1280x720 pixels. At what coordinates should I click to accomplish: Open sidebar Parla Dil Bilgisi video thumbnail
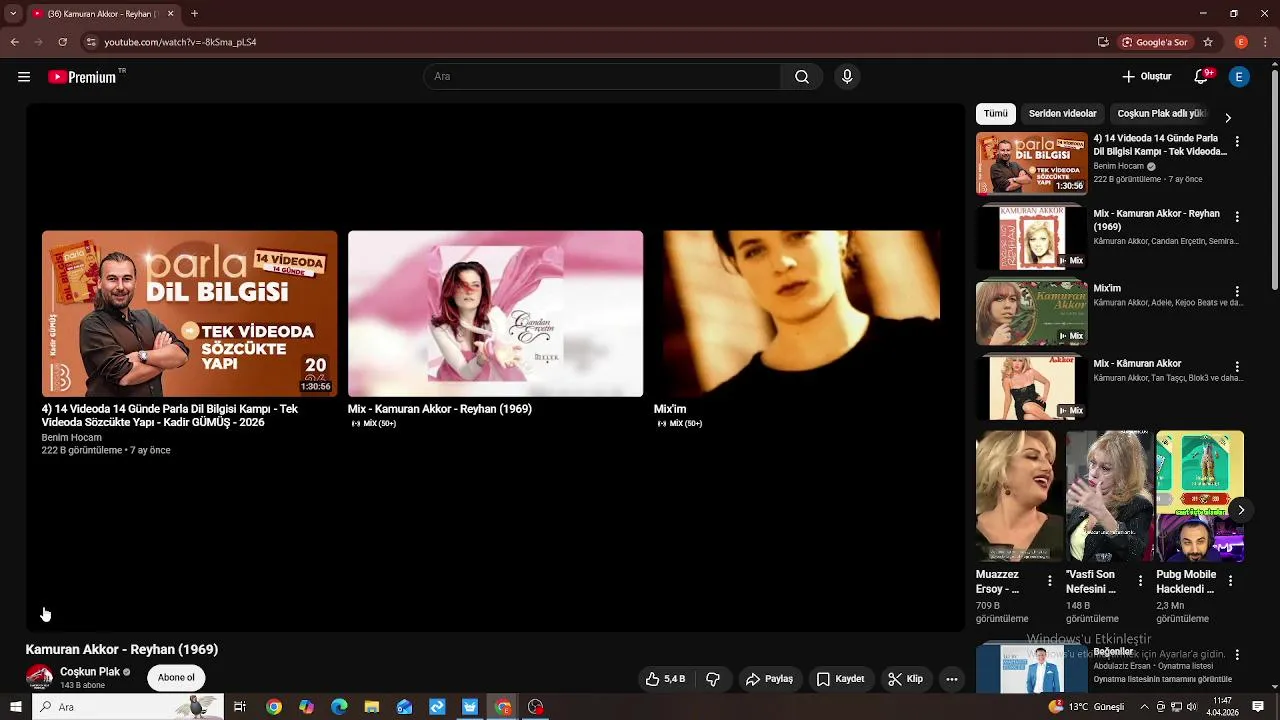[1031, 163]
